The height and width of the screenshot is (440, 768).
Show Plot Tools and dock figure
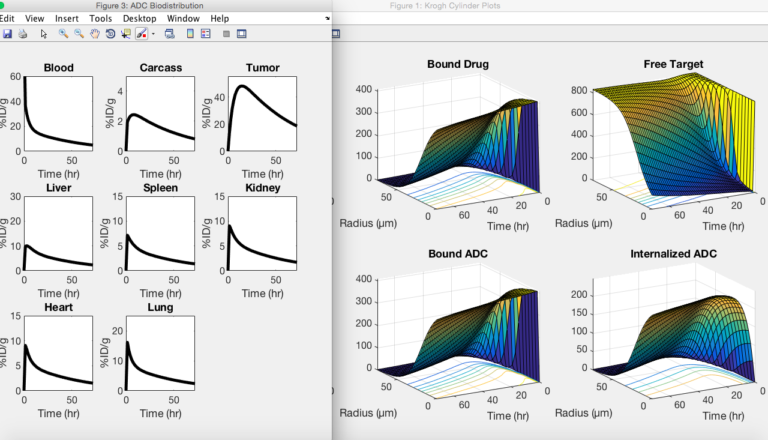tap(241, 34)
